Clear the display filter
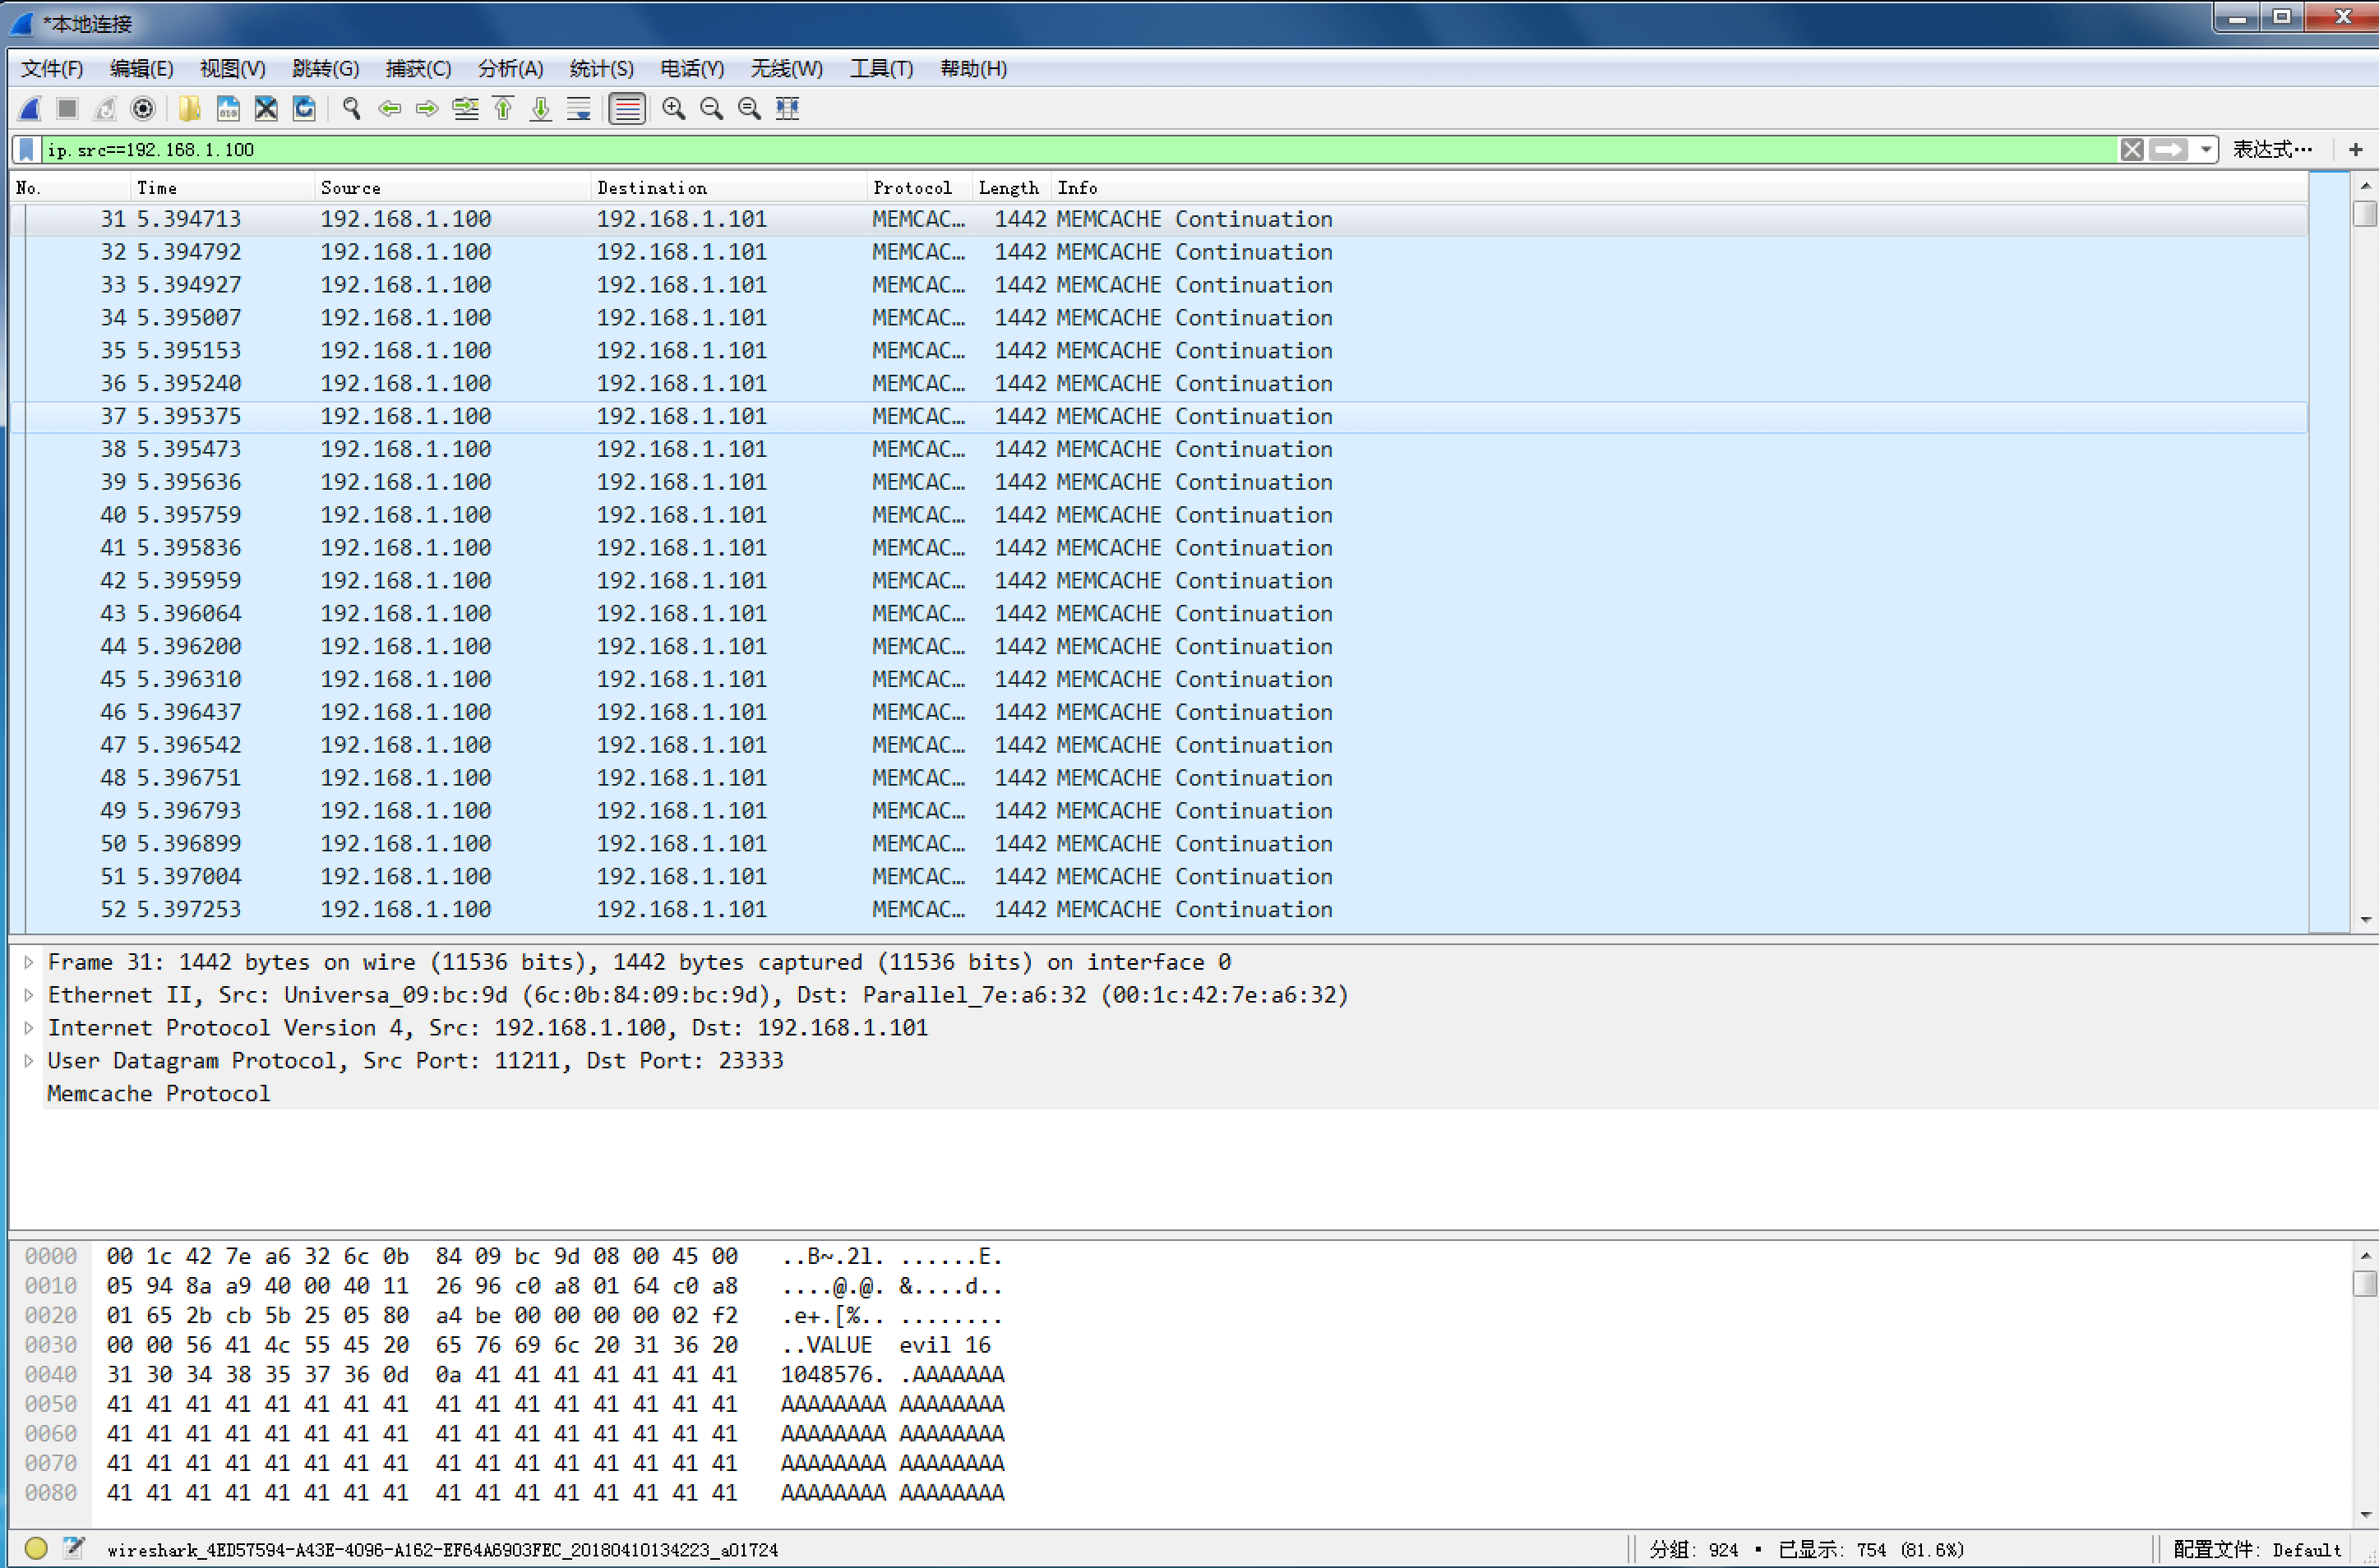 [2132, 150]
